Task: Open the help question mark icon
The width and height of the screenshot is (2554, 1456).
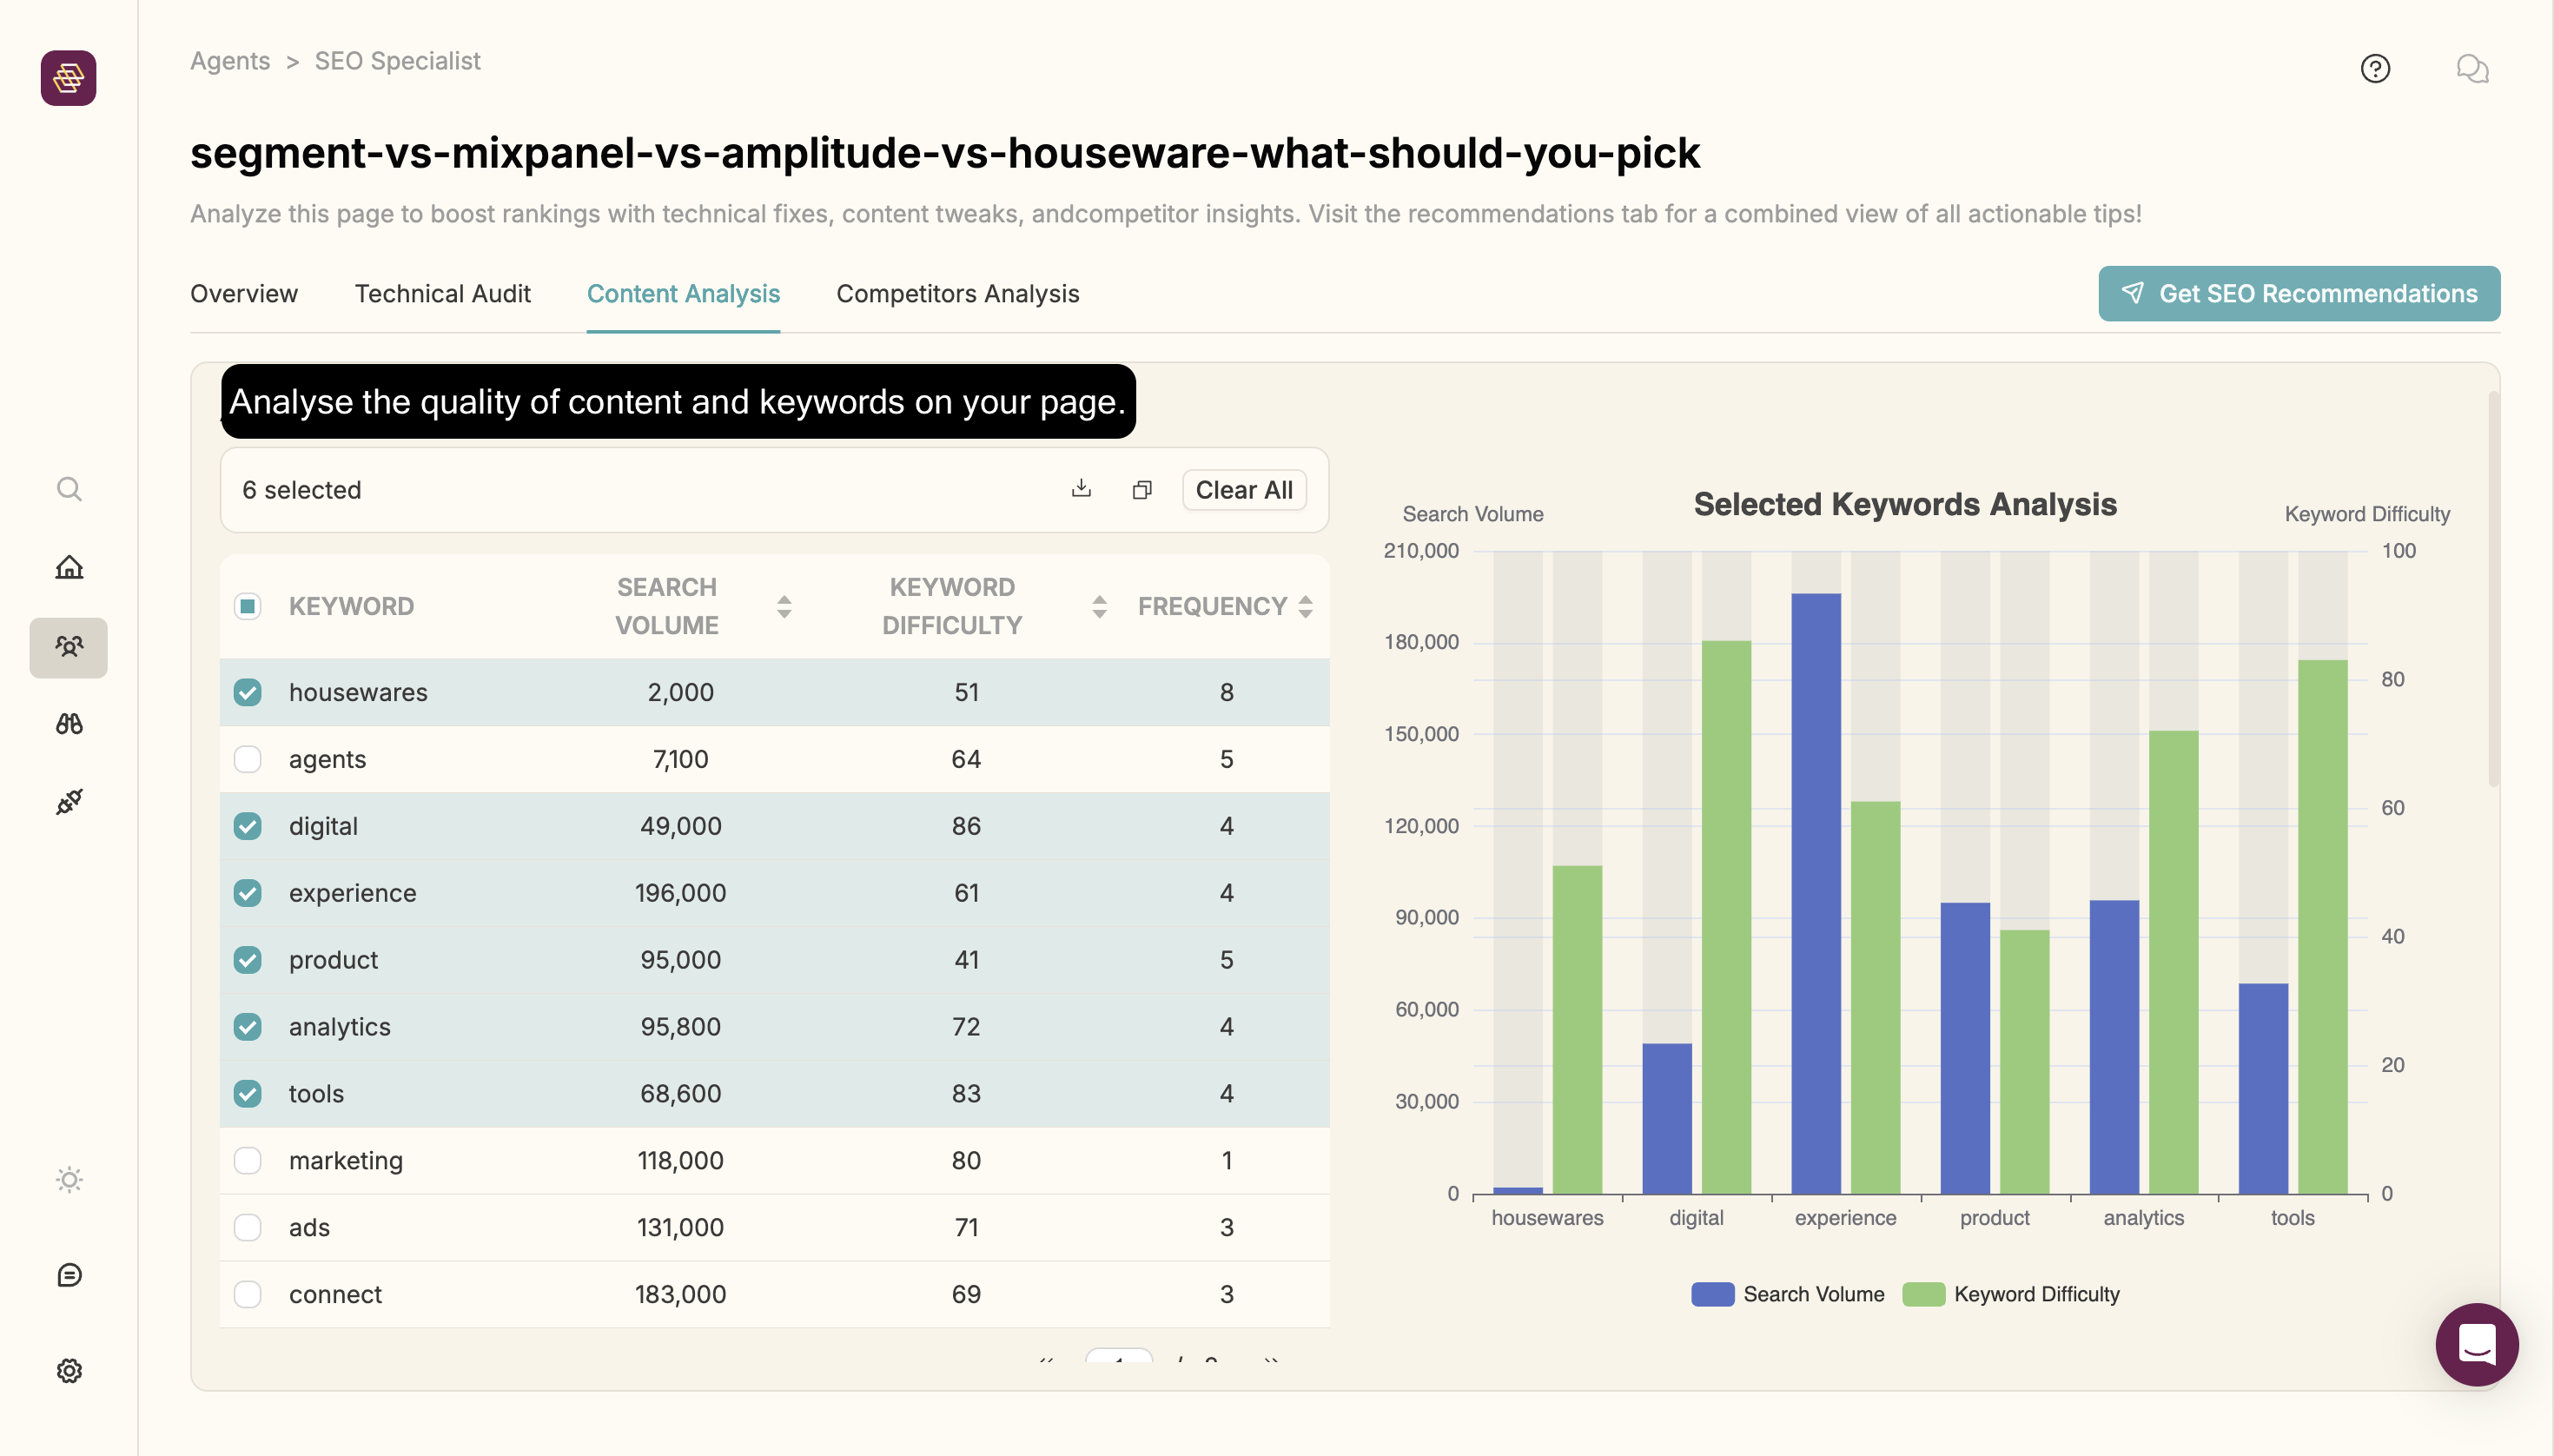Action: pyautogui.click(x=2375, y=68)
